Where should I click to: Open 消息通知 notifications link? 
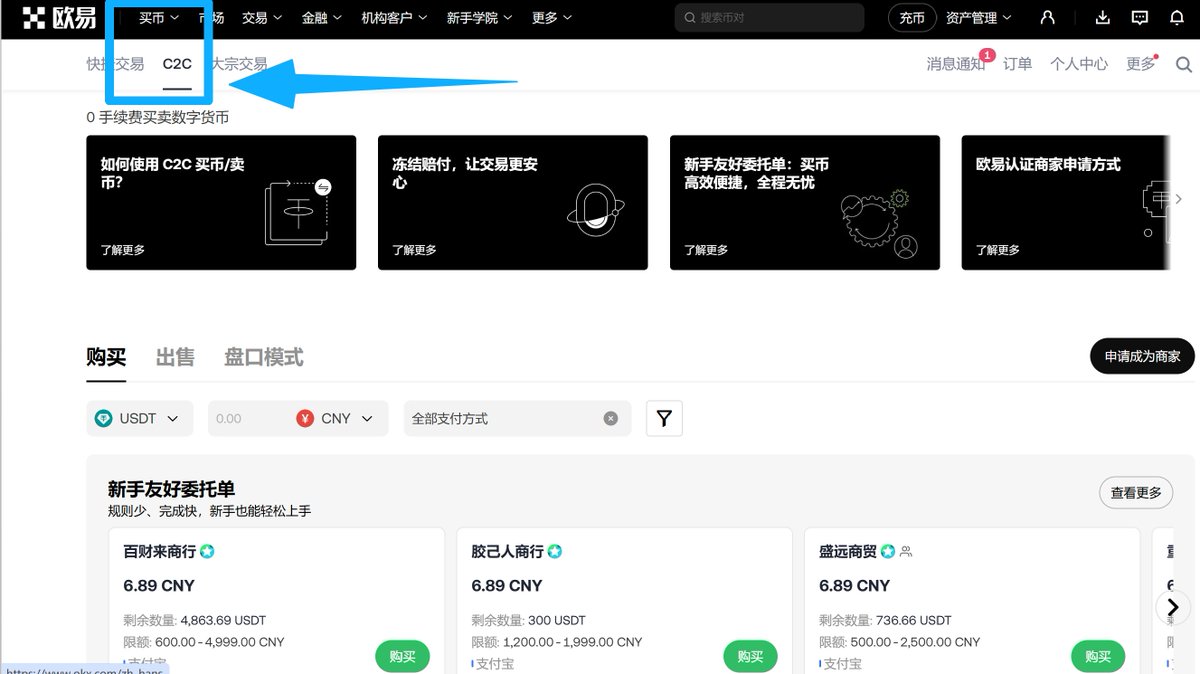[956, 64]
